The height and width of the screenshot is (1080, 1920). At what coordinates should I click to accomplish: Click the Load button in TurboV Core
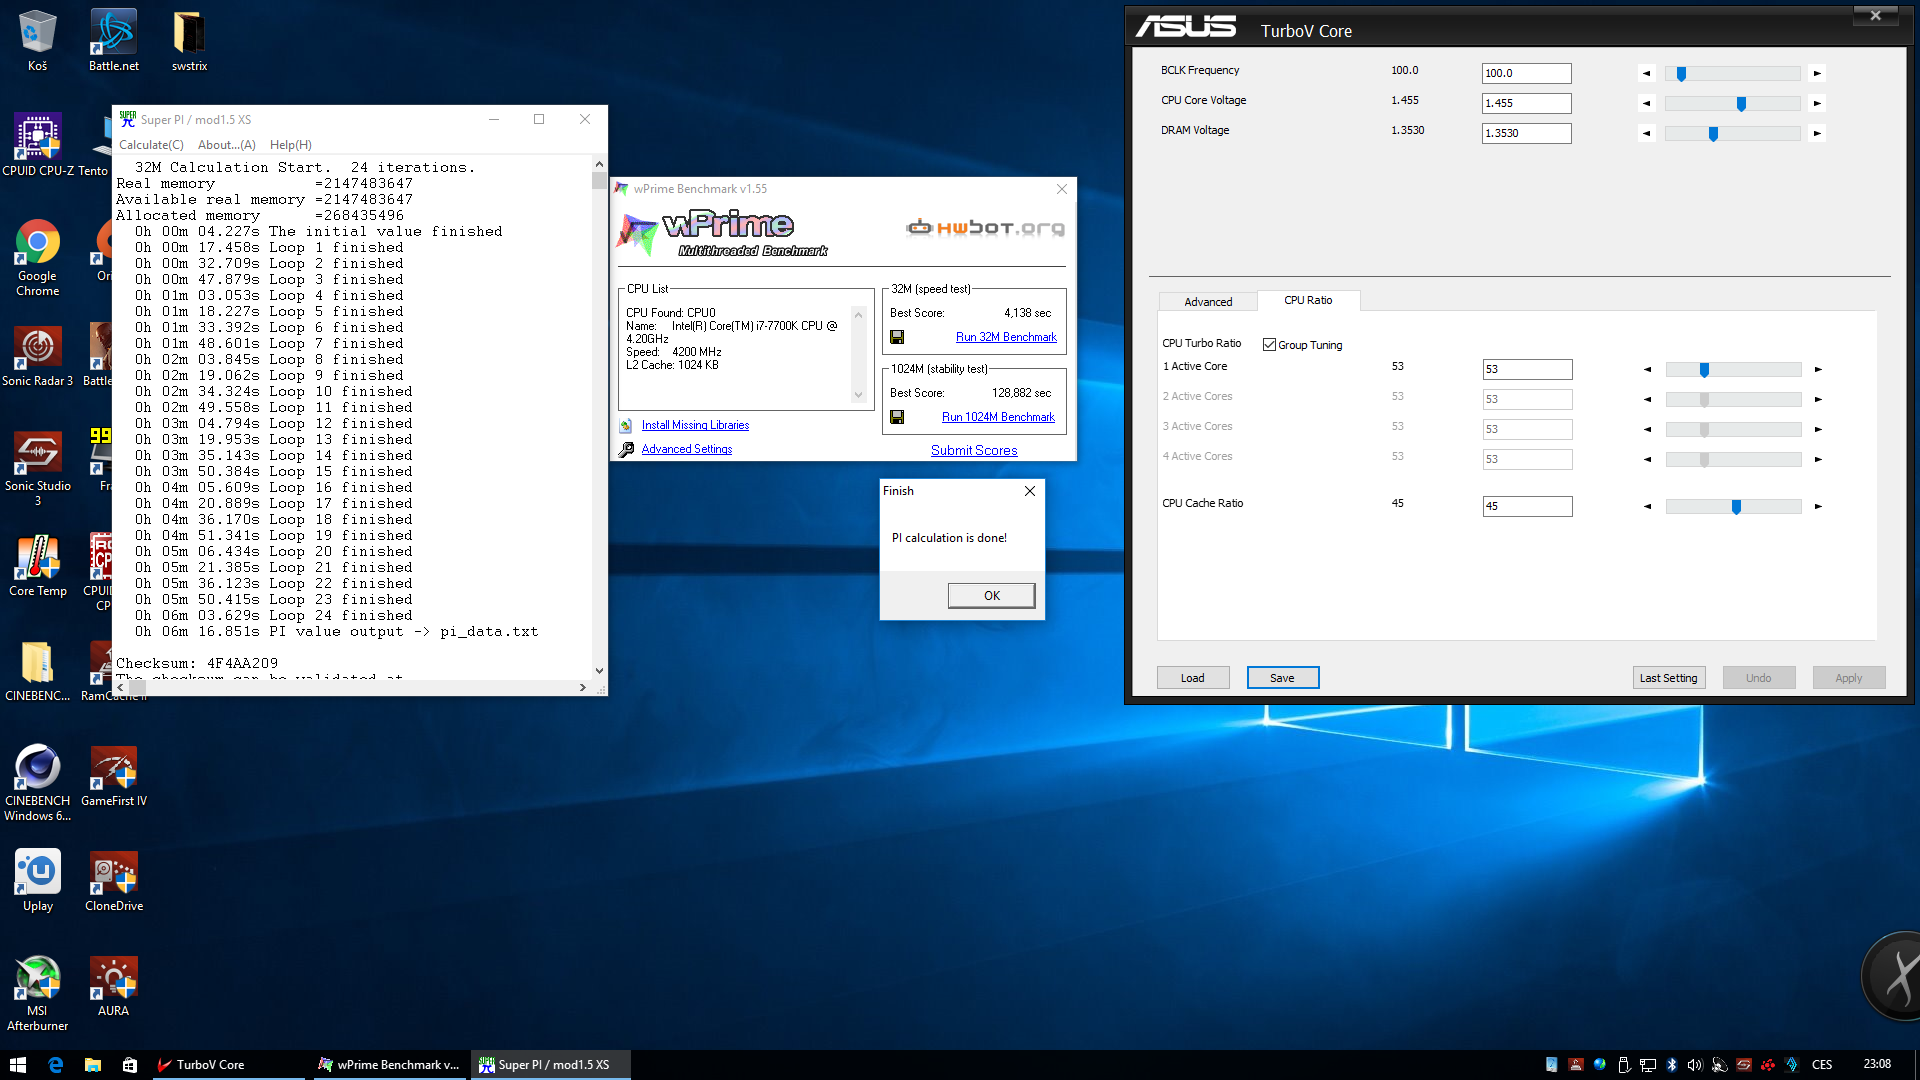pos(1192,678)
